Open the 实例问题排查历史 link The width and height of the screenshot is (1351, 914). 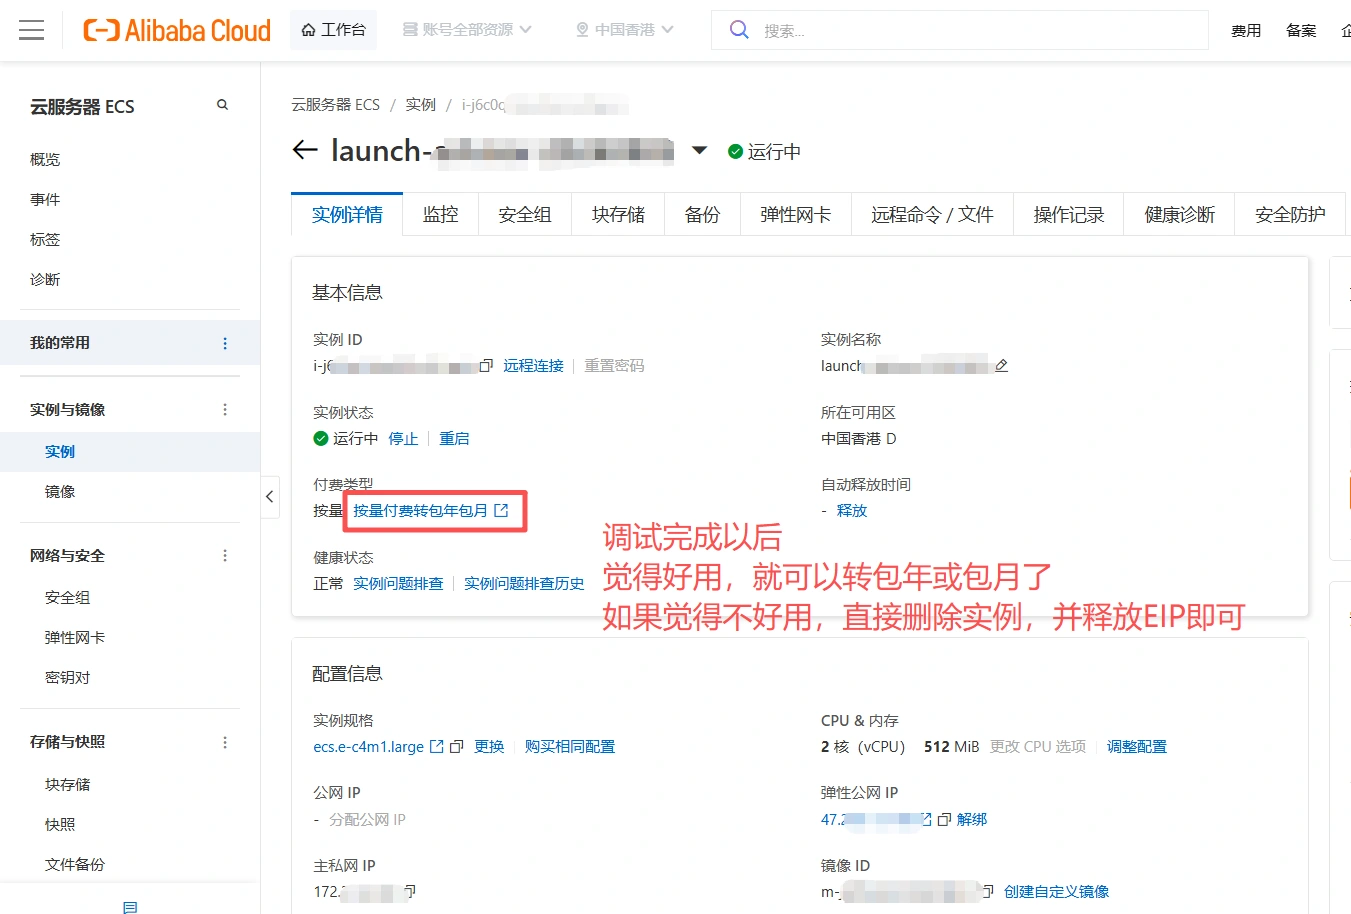(524, 584)
